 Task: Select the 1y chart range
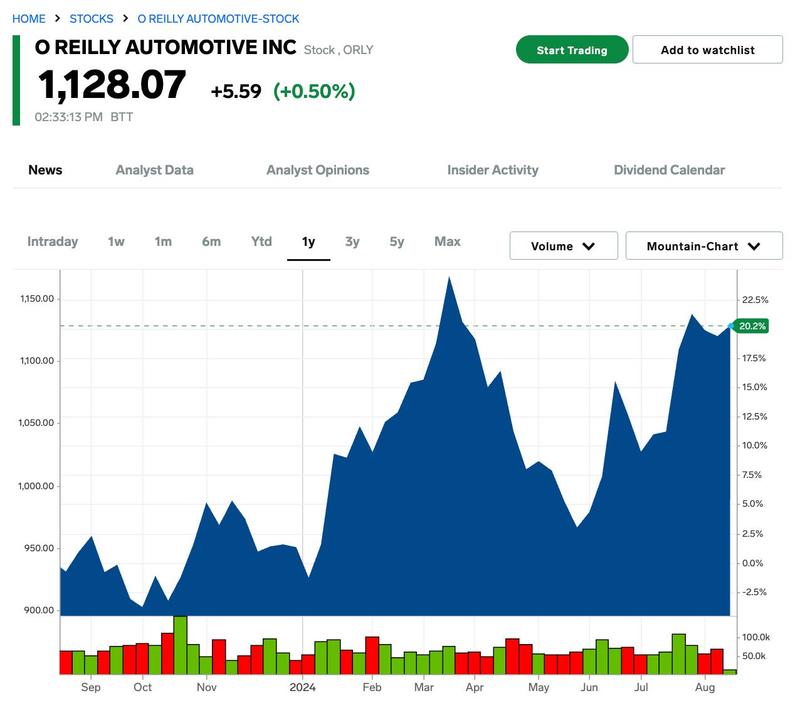(x=308, y=241)
